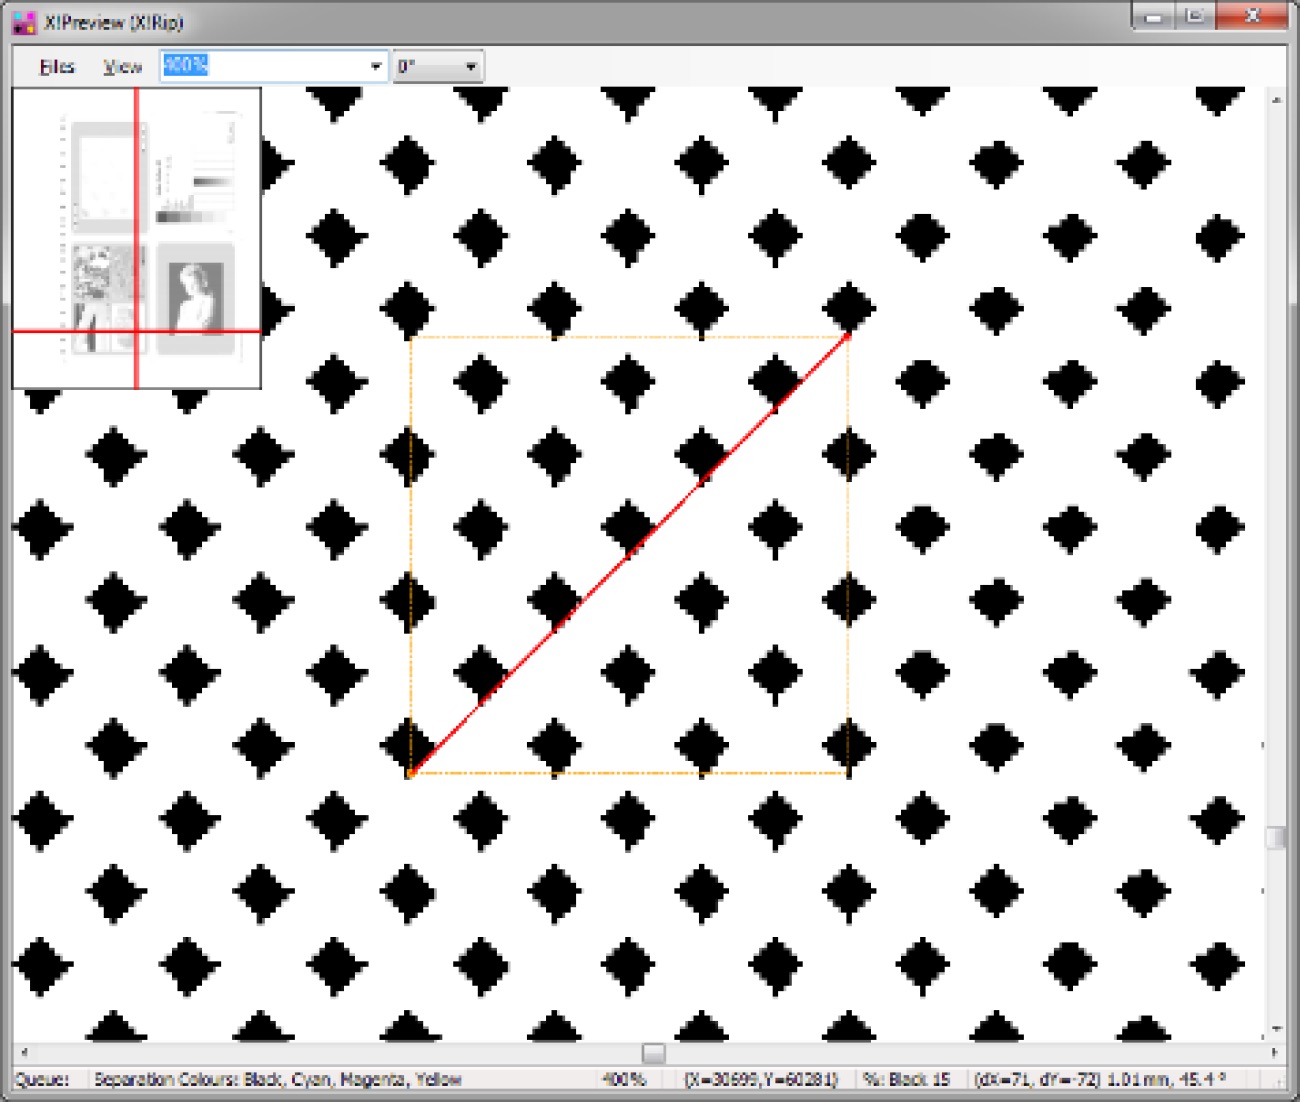Image resolution: width=1300 pixels, height=1102 pixels.
Task: Click the zoom percentage input field
Action: click(265, 67)
